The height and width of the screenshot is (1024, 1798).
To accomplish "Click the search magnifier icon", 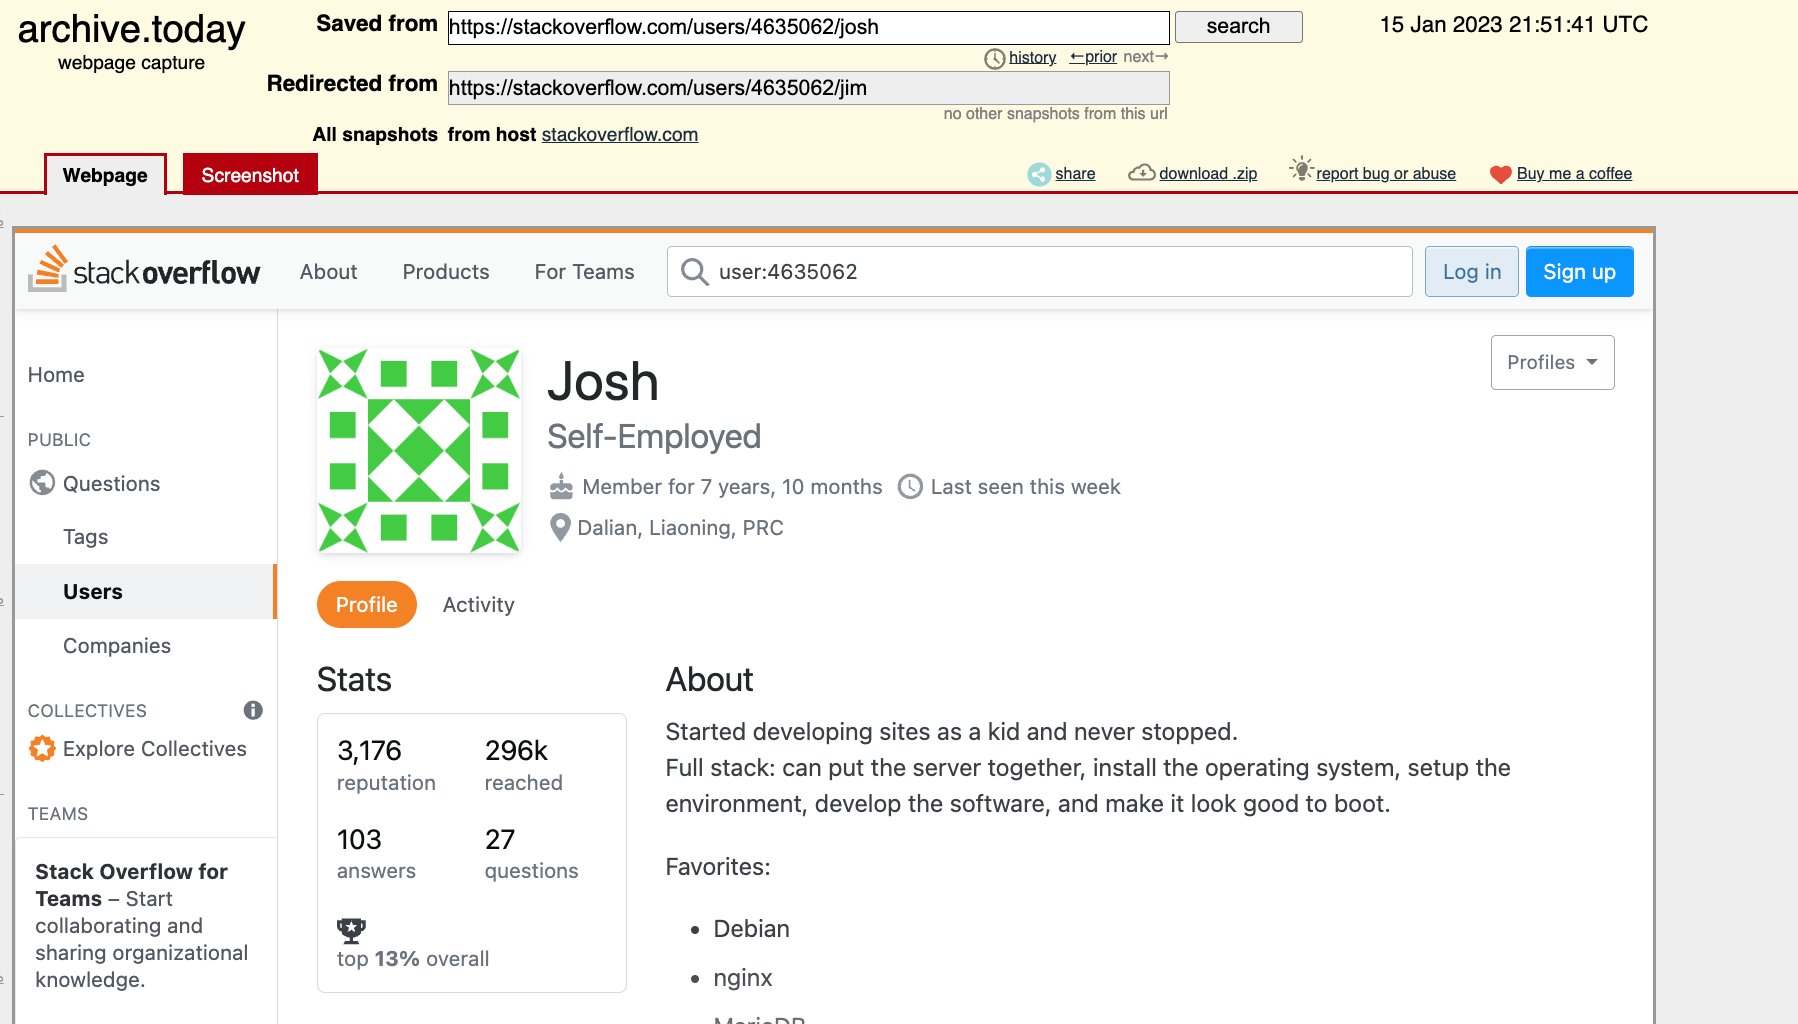I will point(694,272).
